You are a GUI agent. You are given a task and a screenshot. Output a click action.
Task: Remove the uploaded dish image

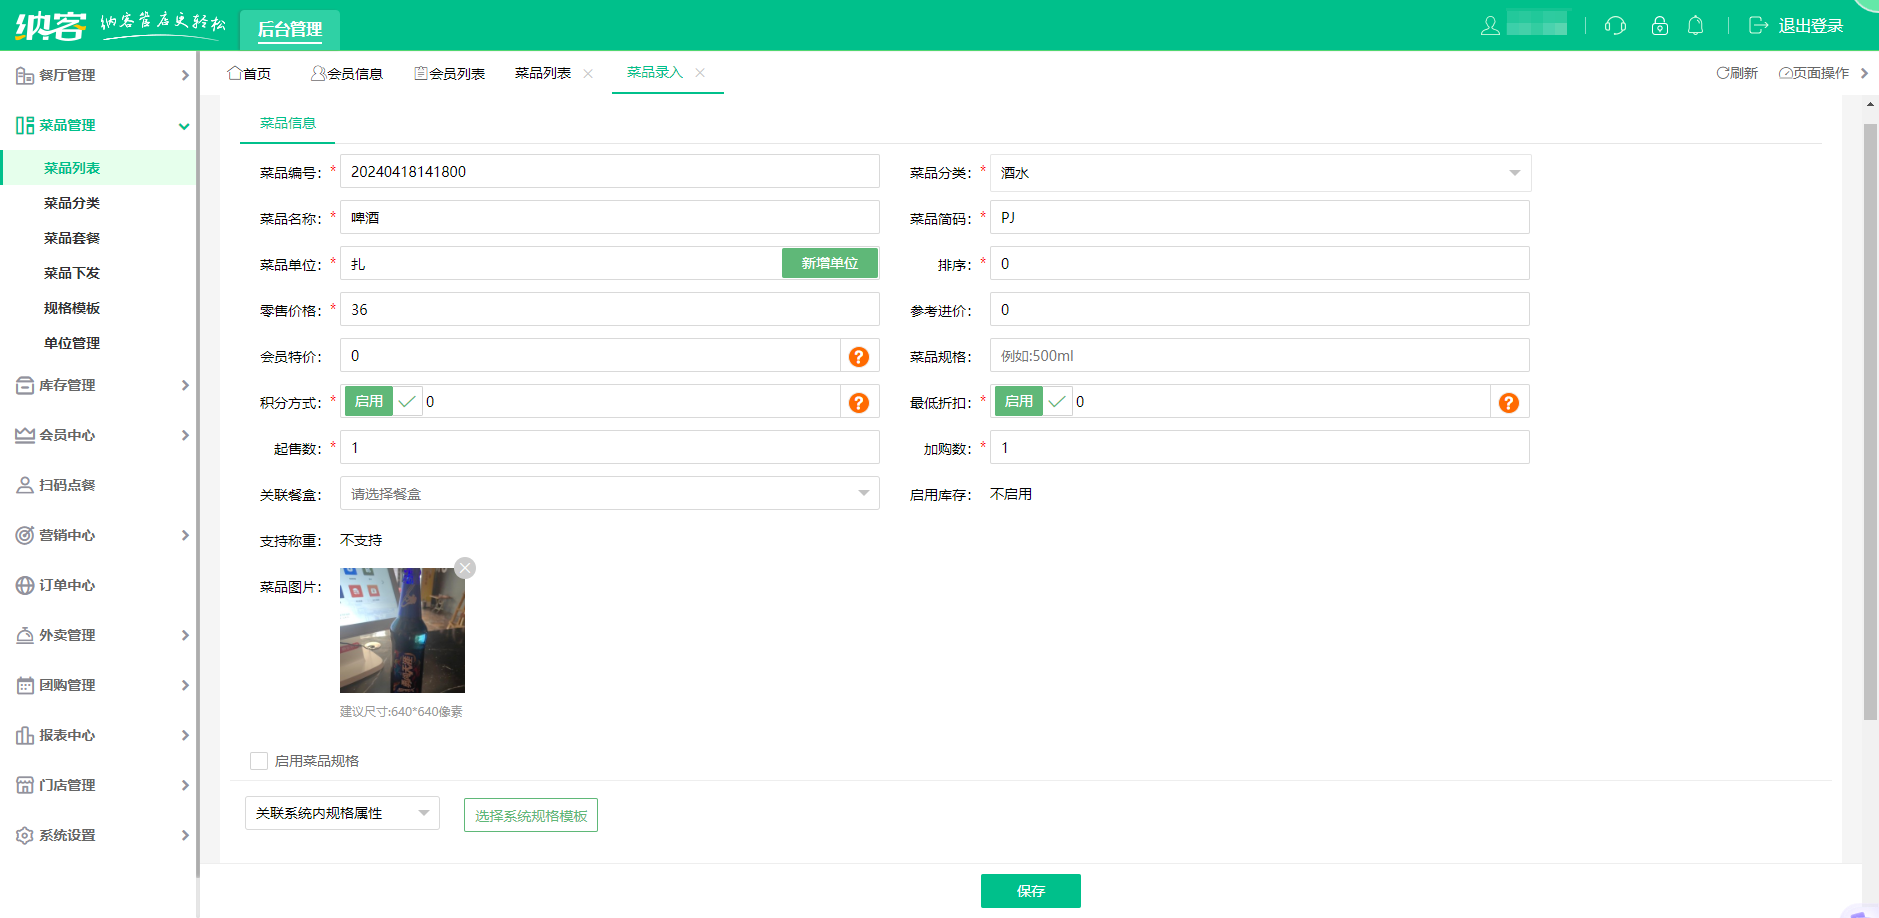tap(465, 568)
